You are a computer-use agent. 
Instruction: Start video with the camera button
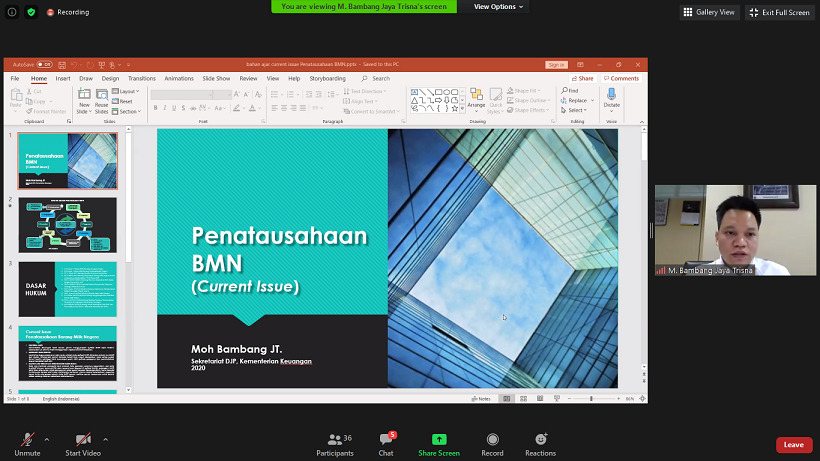click(84, 440)
